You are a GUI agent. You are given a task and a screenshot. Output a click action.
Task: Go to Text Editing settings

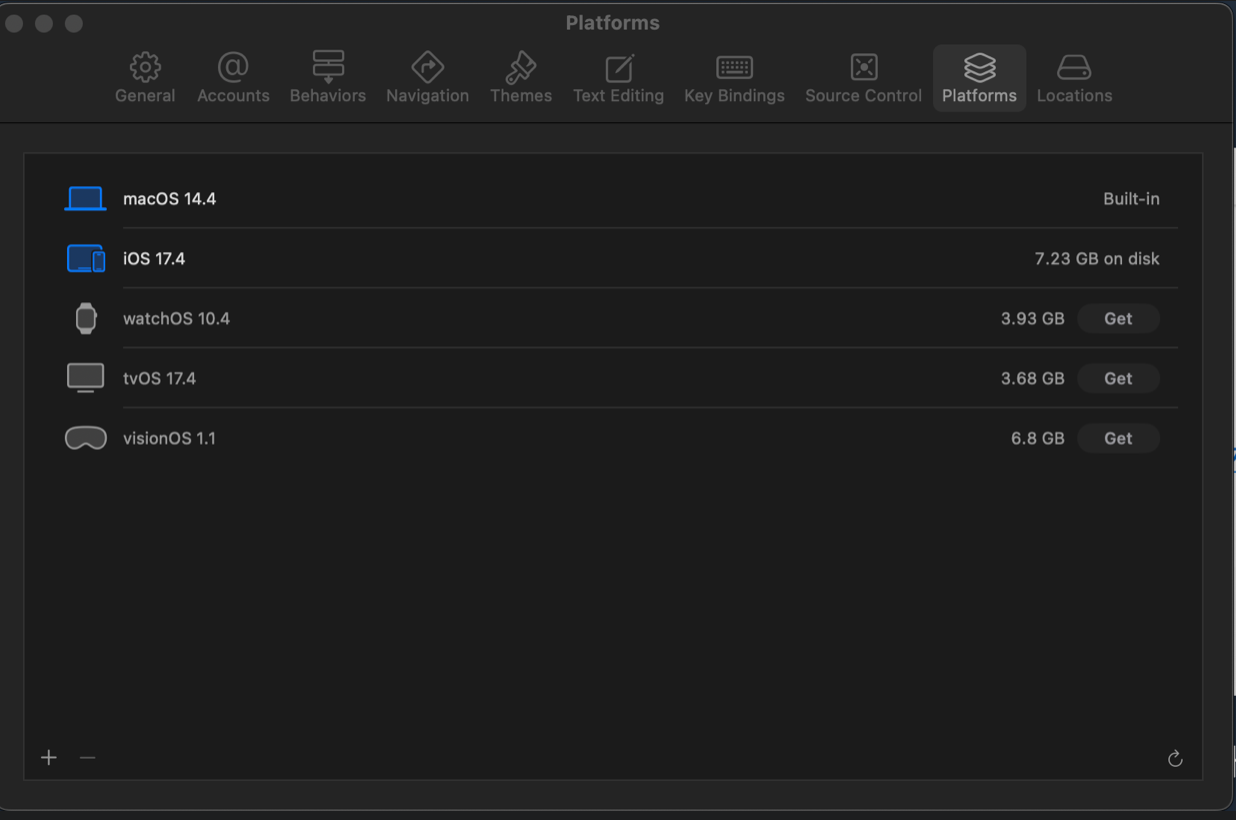pos(618,78)
